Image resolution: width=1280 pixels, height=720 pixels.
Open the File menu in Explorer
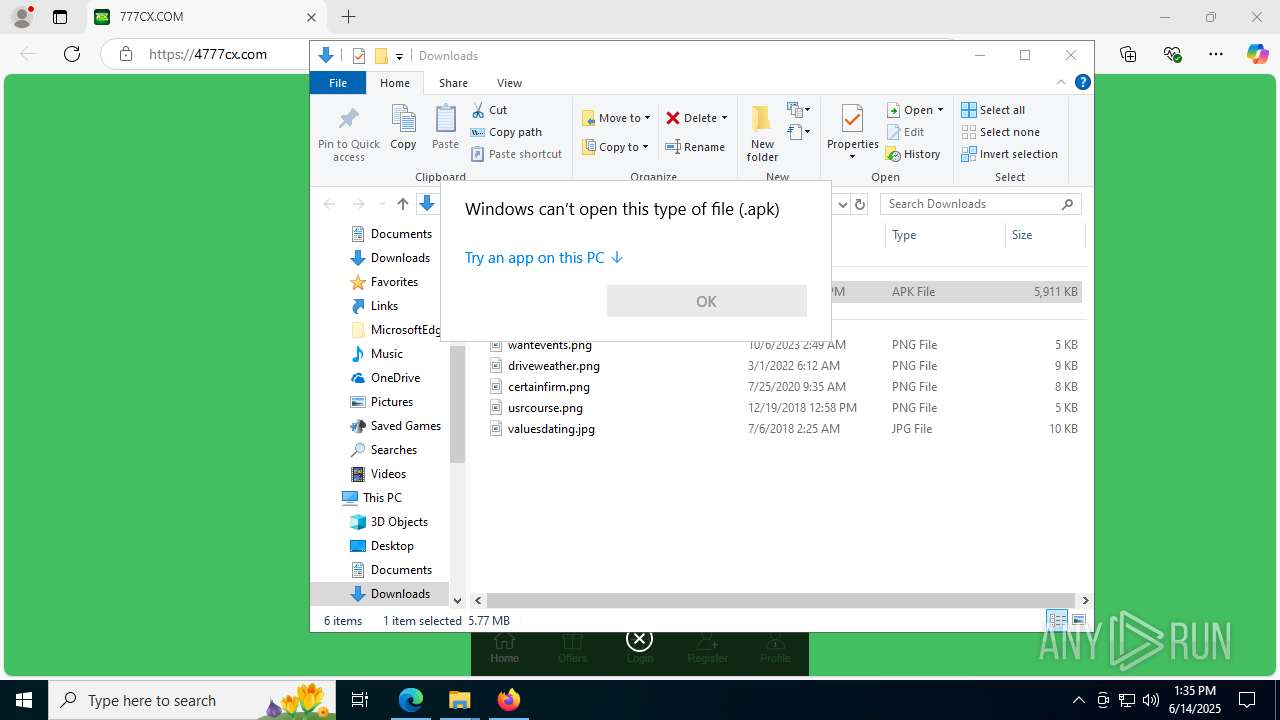tap(338, 83)
